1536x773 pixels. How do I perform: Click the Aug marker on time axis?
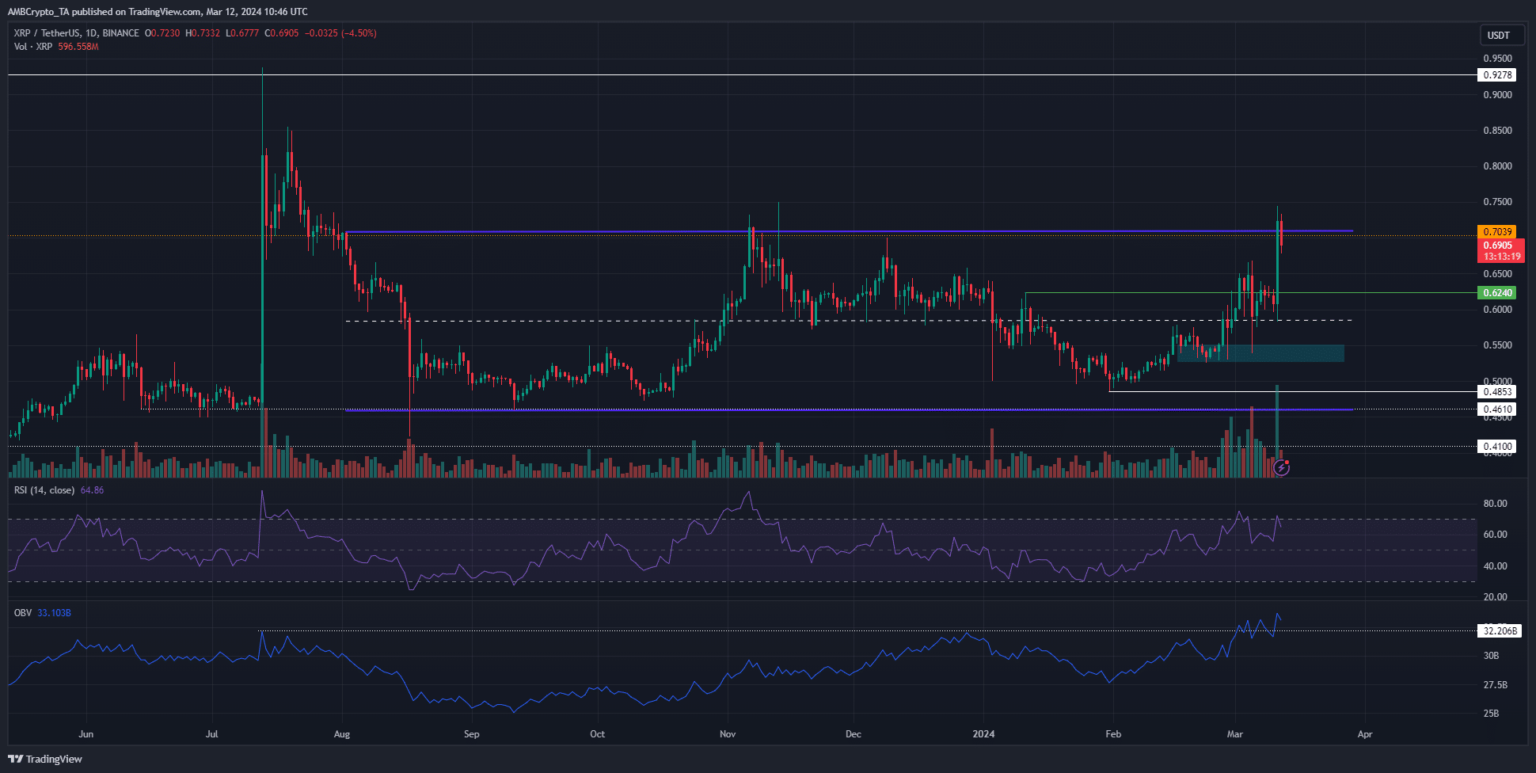click(342, 733)
